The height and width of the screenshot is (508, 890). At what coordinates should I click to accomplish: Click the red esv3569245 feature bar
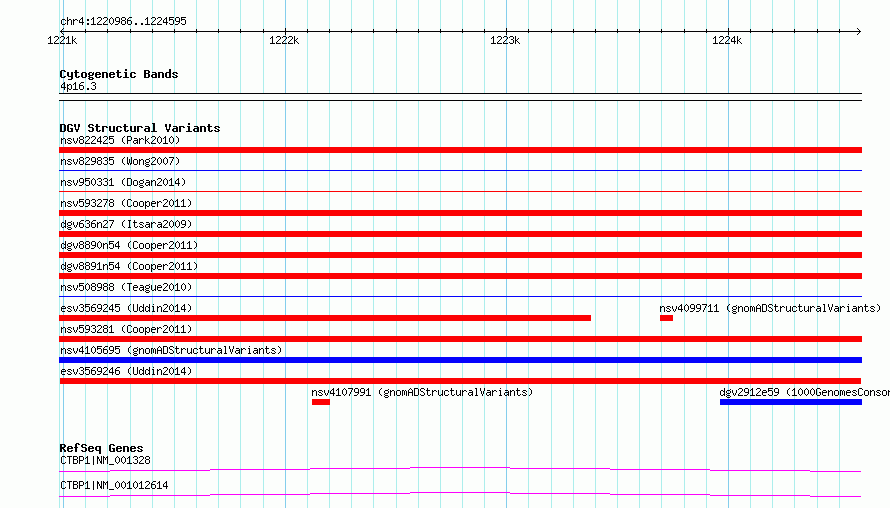(x=325, y=318)
